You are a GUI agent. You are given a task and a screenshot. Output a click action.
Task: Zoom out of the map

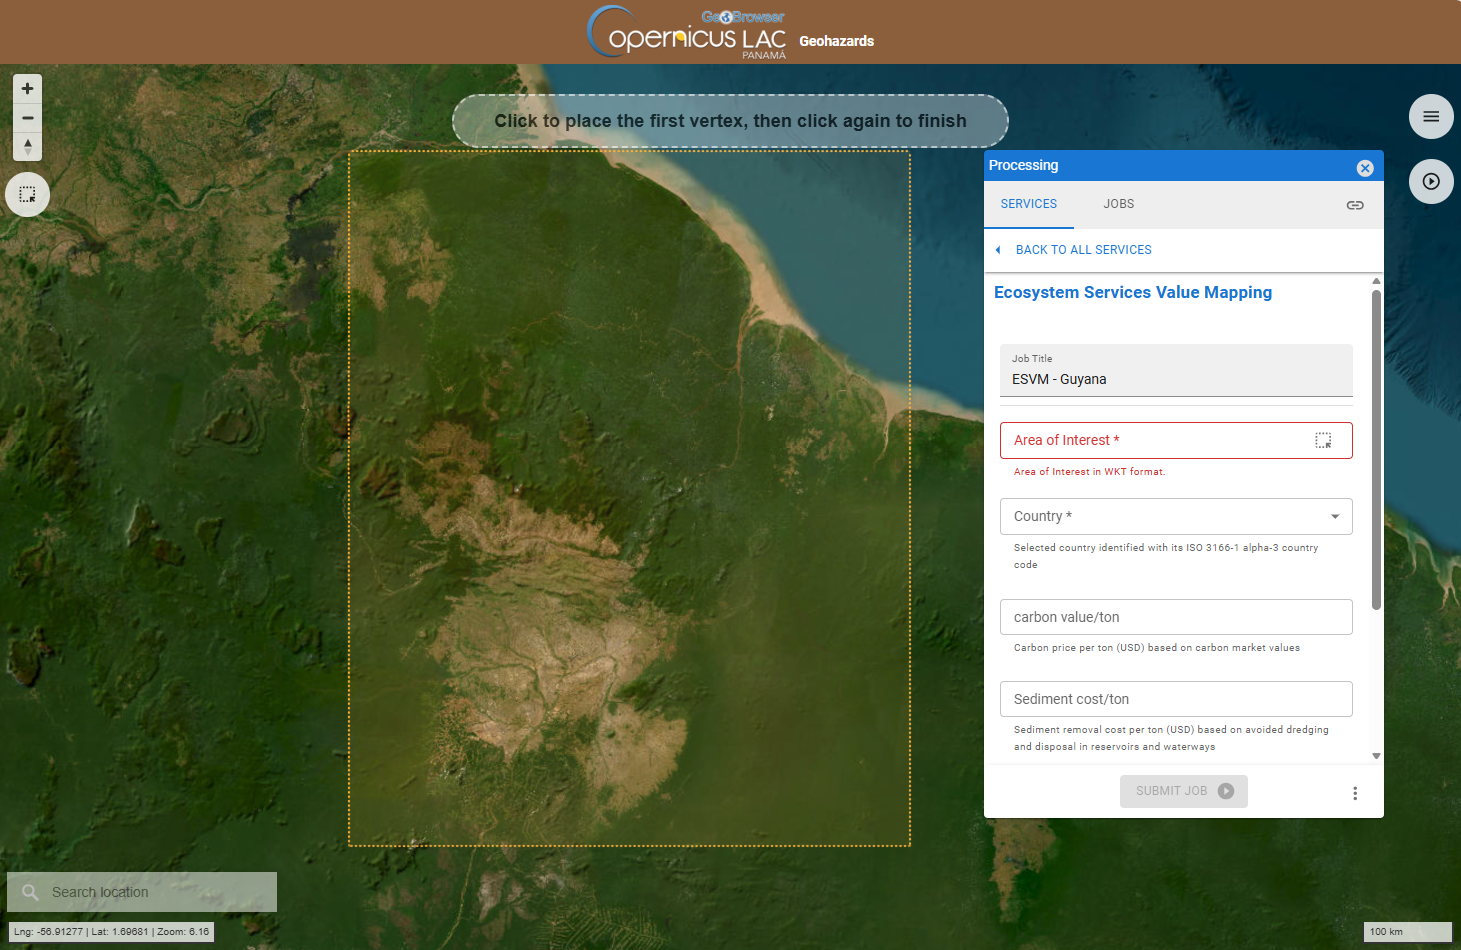pyautogui.click(x=28, y=118)
